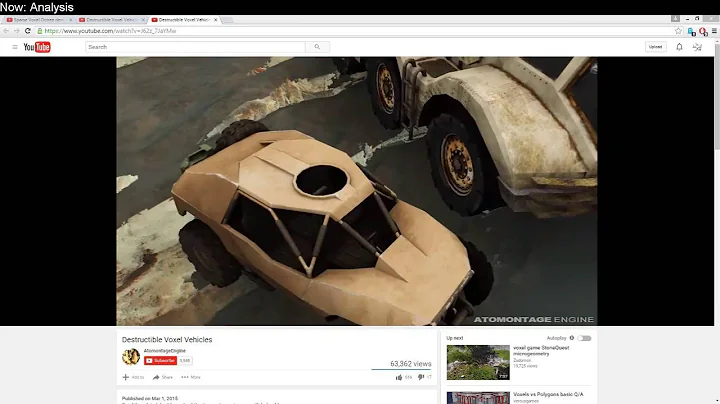Open the More actions menu
Viewport: 720px width, 404px height.
(191, 377)
